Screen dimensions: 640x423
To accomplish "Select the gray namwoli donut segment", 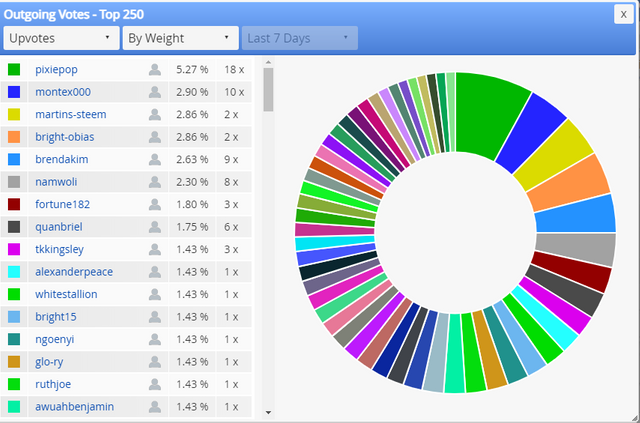I will [576, 249].
